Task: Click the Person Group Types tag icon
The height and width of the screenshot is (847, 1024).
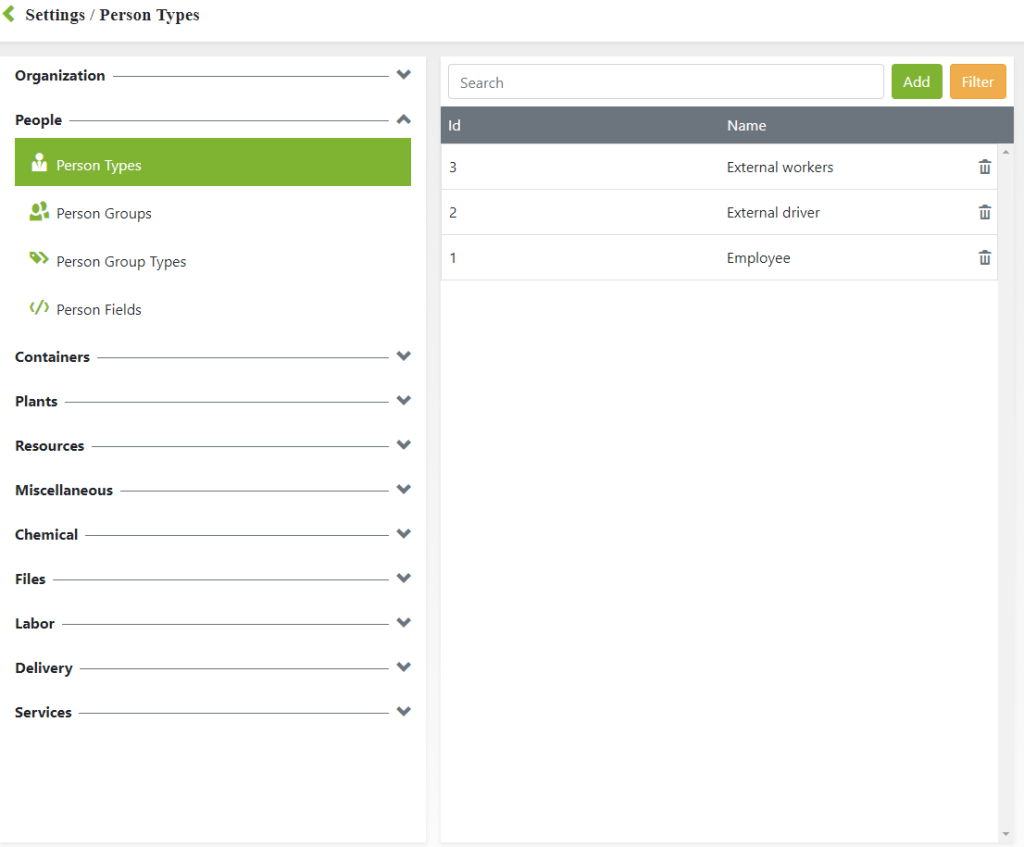Action: 39,260
